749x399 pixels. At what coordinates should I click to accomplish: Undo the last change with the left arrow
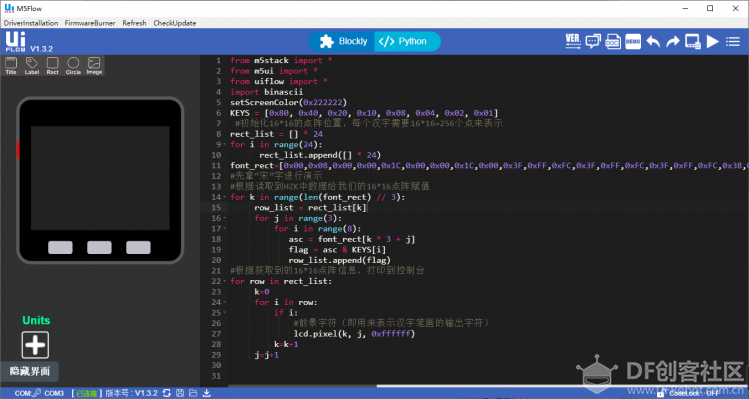[x=653, y=42]
